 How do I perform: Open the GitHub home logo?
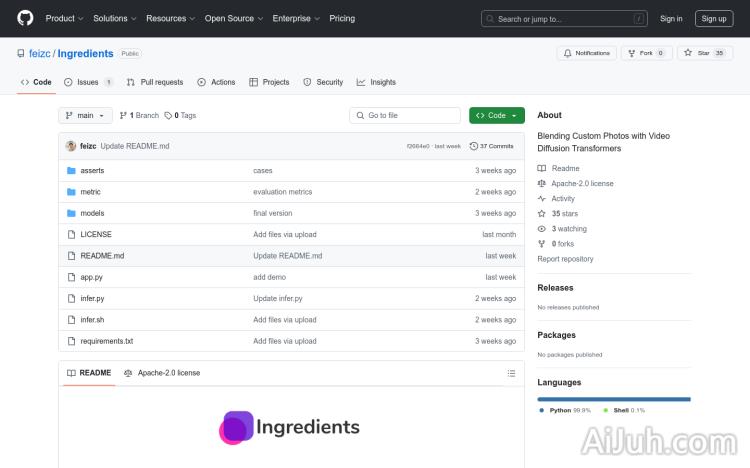[25, 18]
